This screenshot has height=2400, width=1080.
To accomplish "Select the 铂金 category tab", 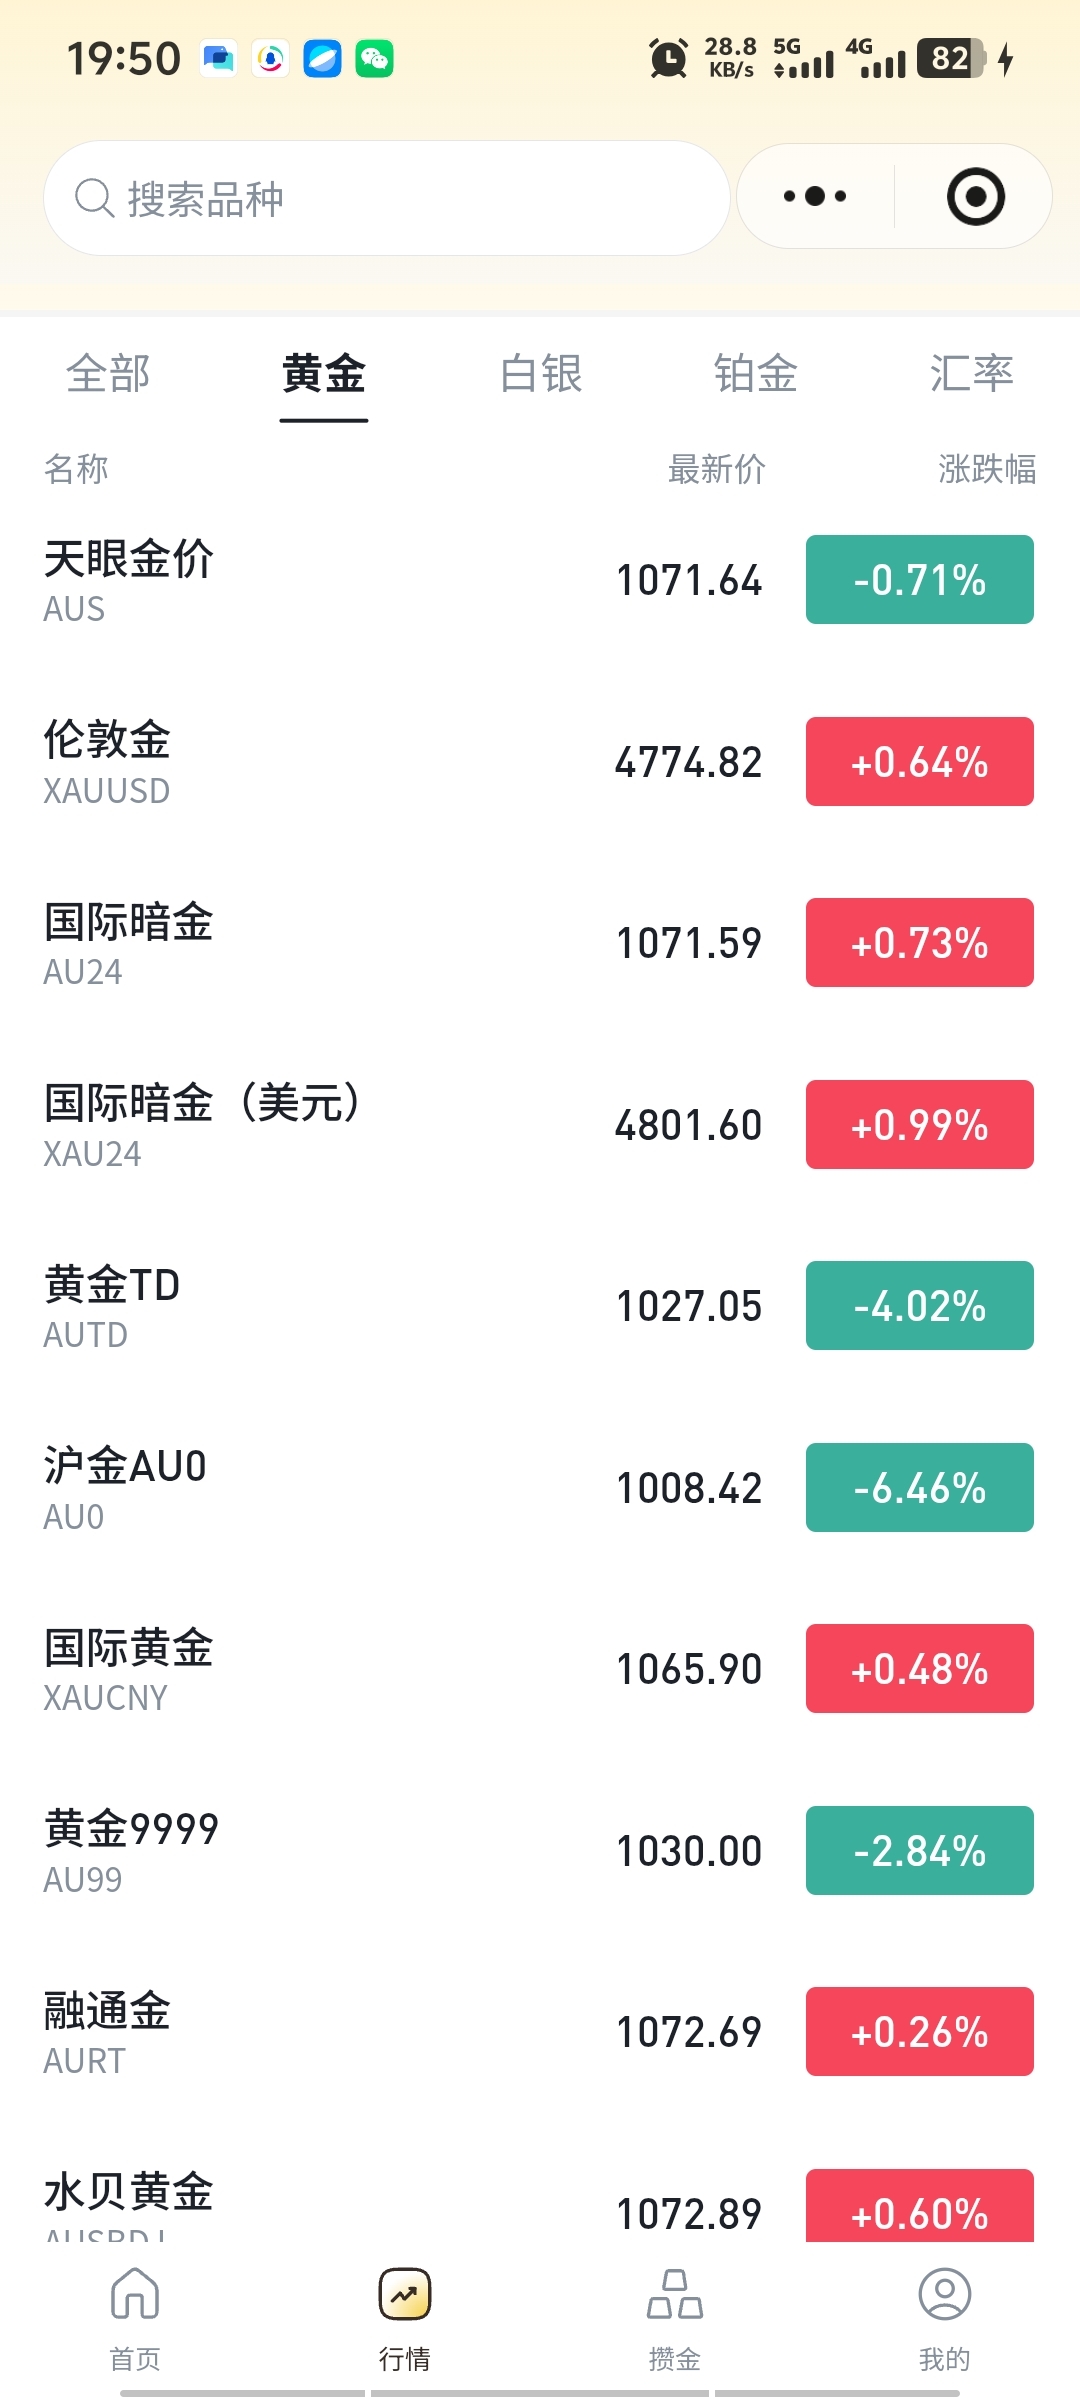I will (756, 374).
